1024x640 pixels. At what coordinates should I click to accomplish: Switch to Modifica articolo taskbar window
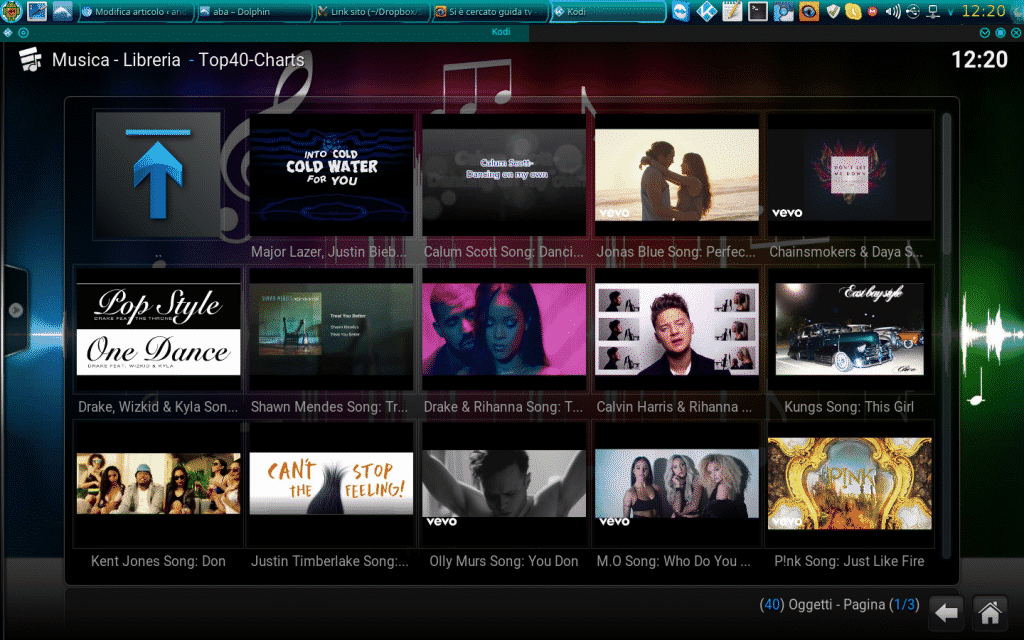(135, 12)
